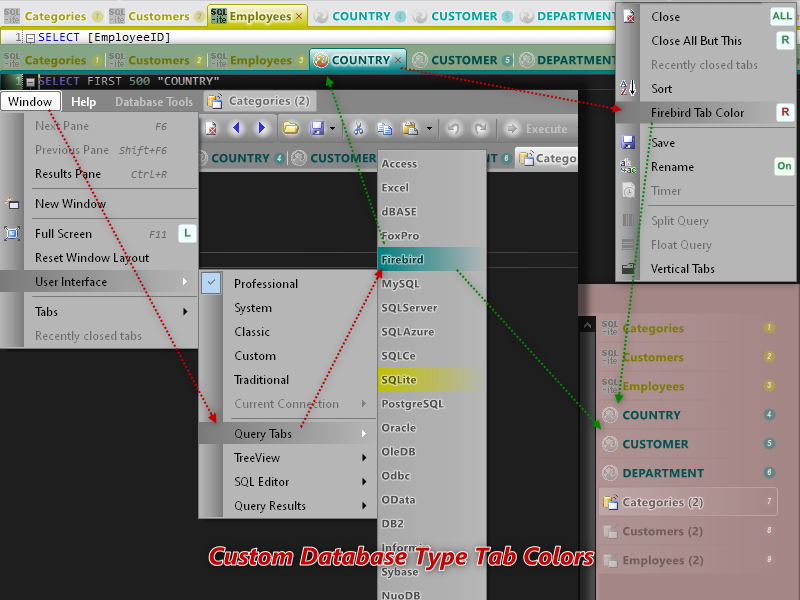Click the redo toolbar icon
The height and width of the screenshot is (600, 800).
tap(480, 129)
